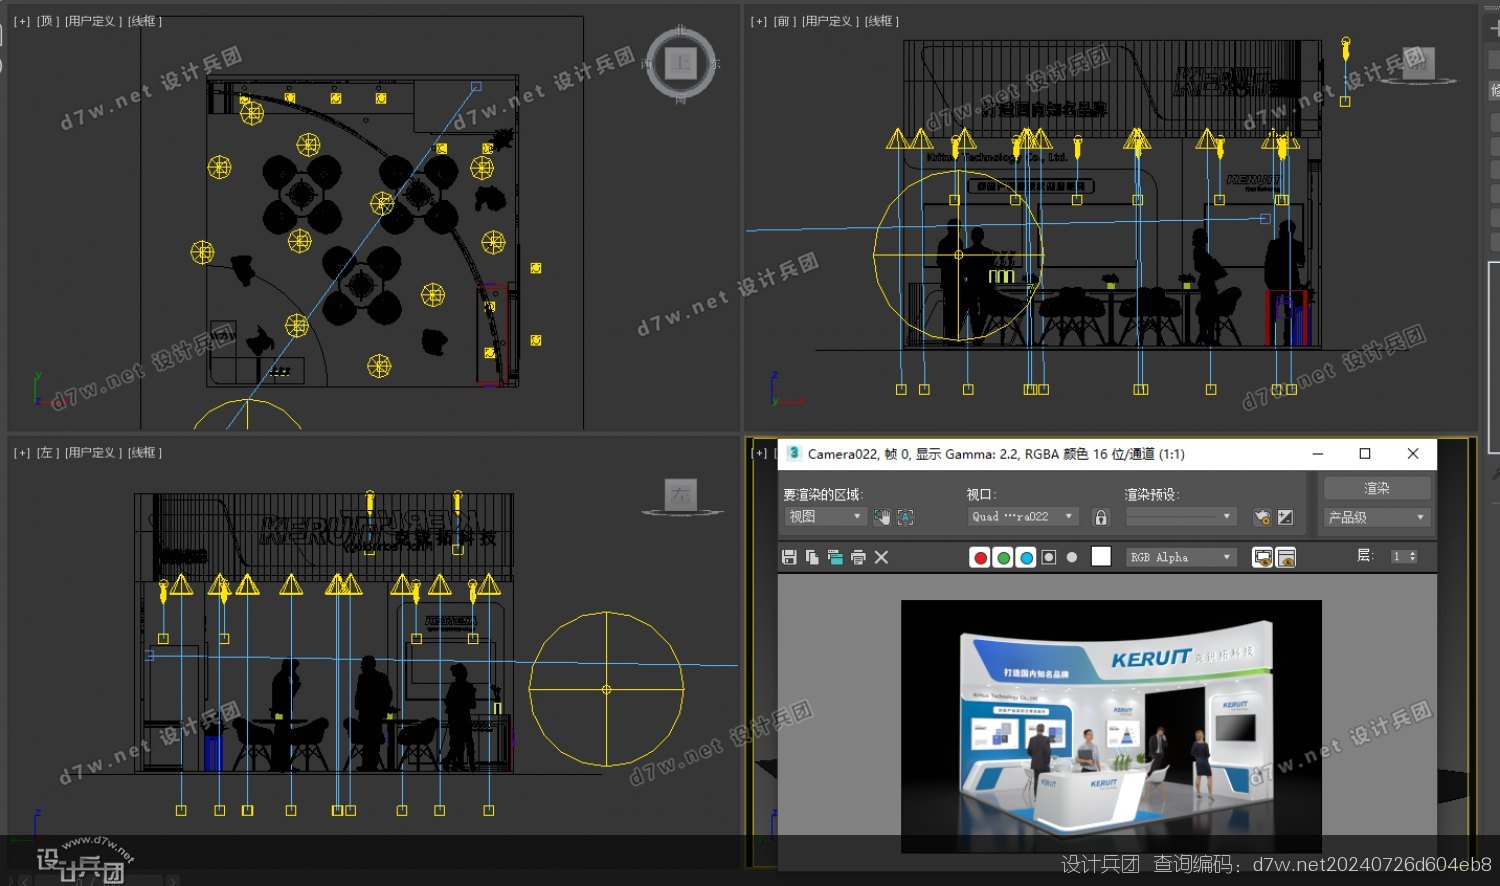Click the ViewCube 上 face in top viewport
This screenshot has height=886, width=1500.
tap(681, 63)
